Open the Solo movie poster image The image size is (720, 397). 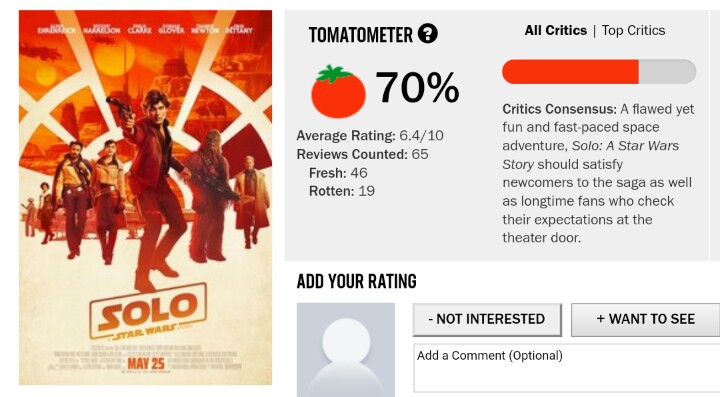145,197
